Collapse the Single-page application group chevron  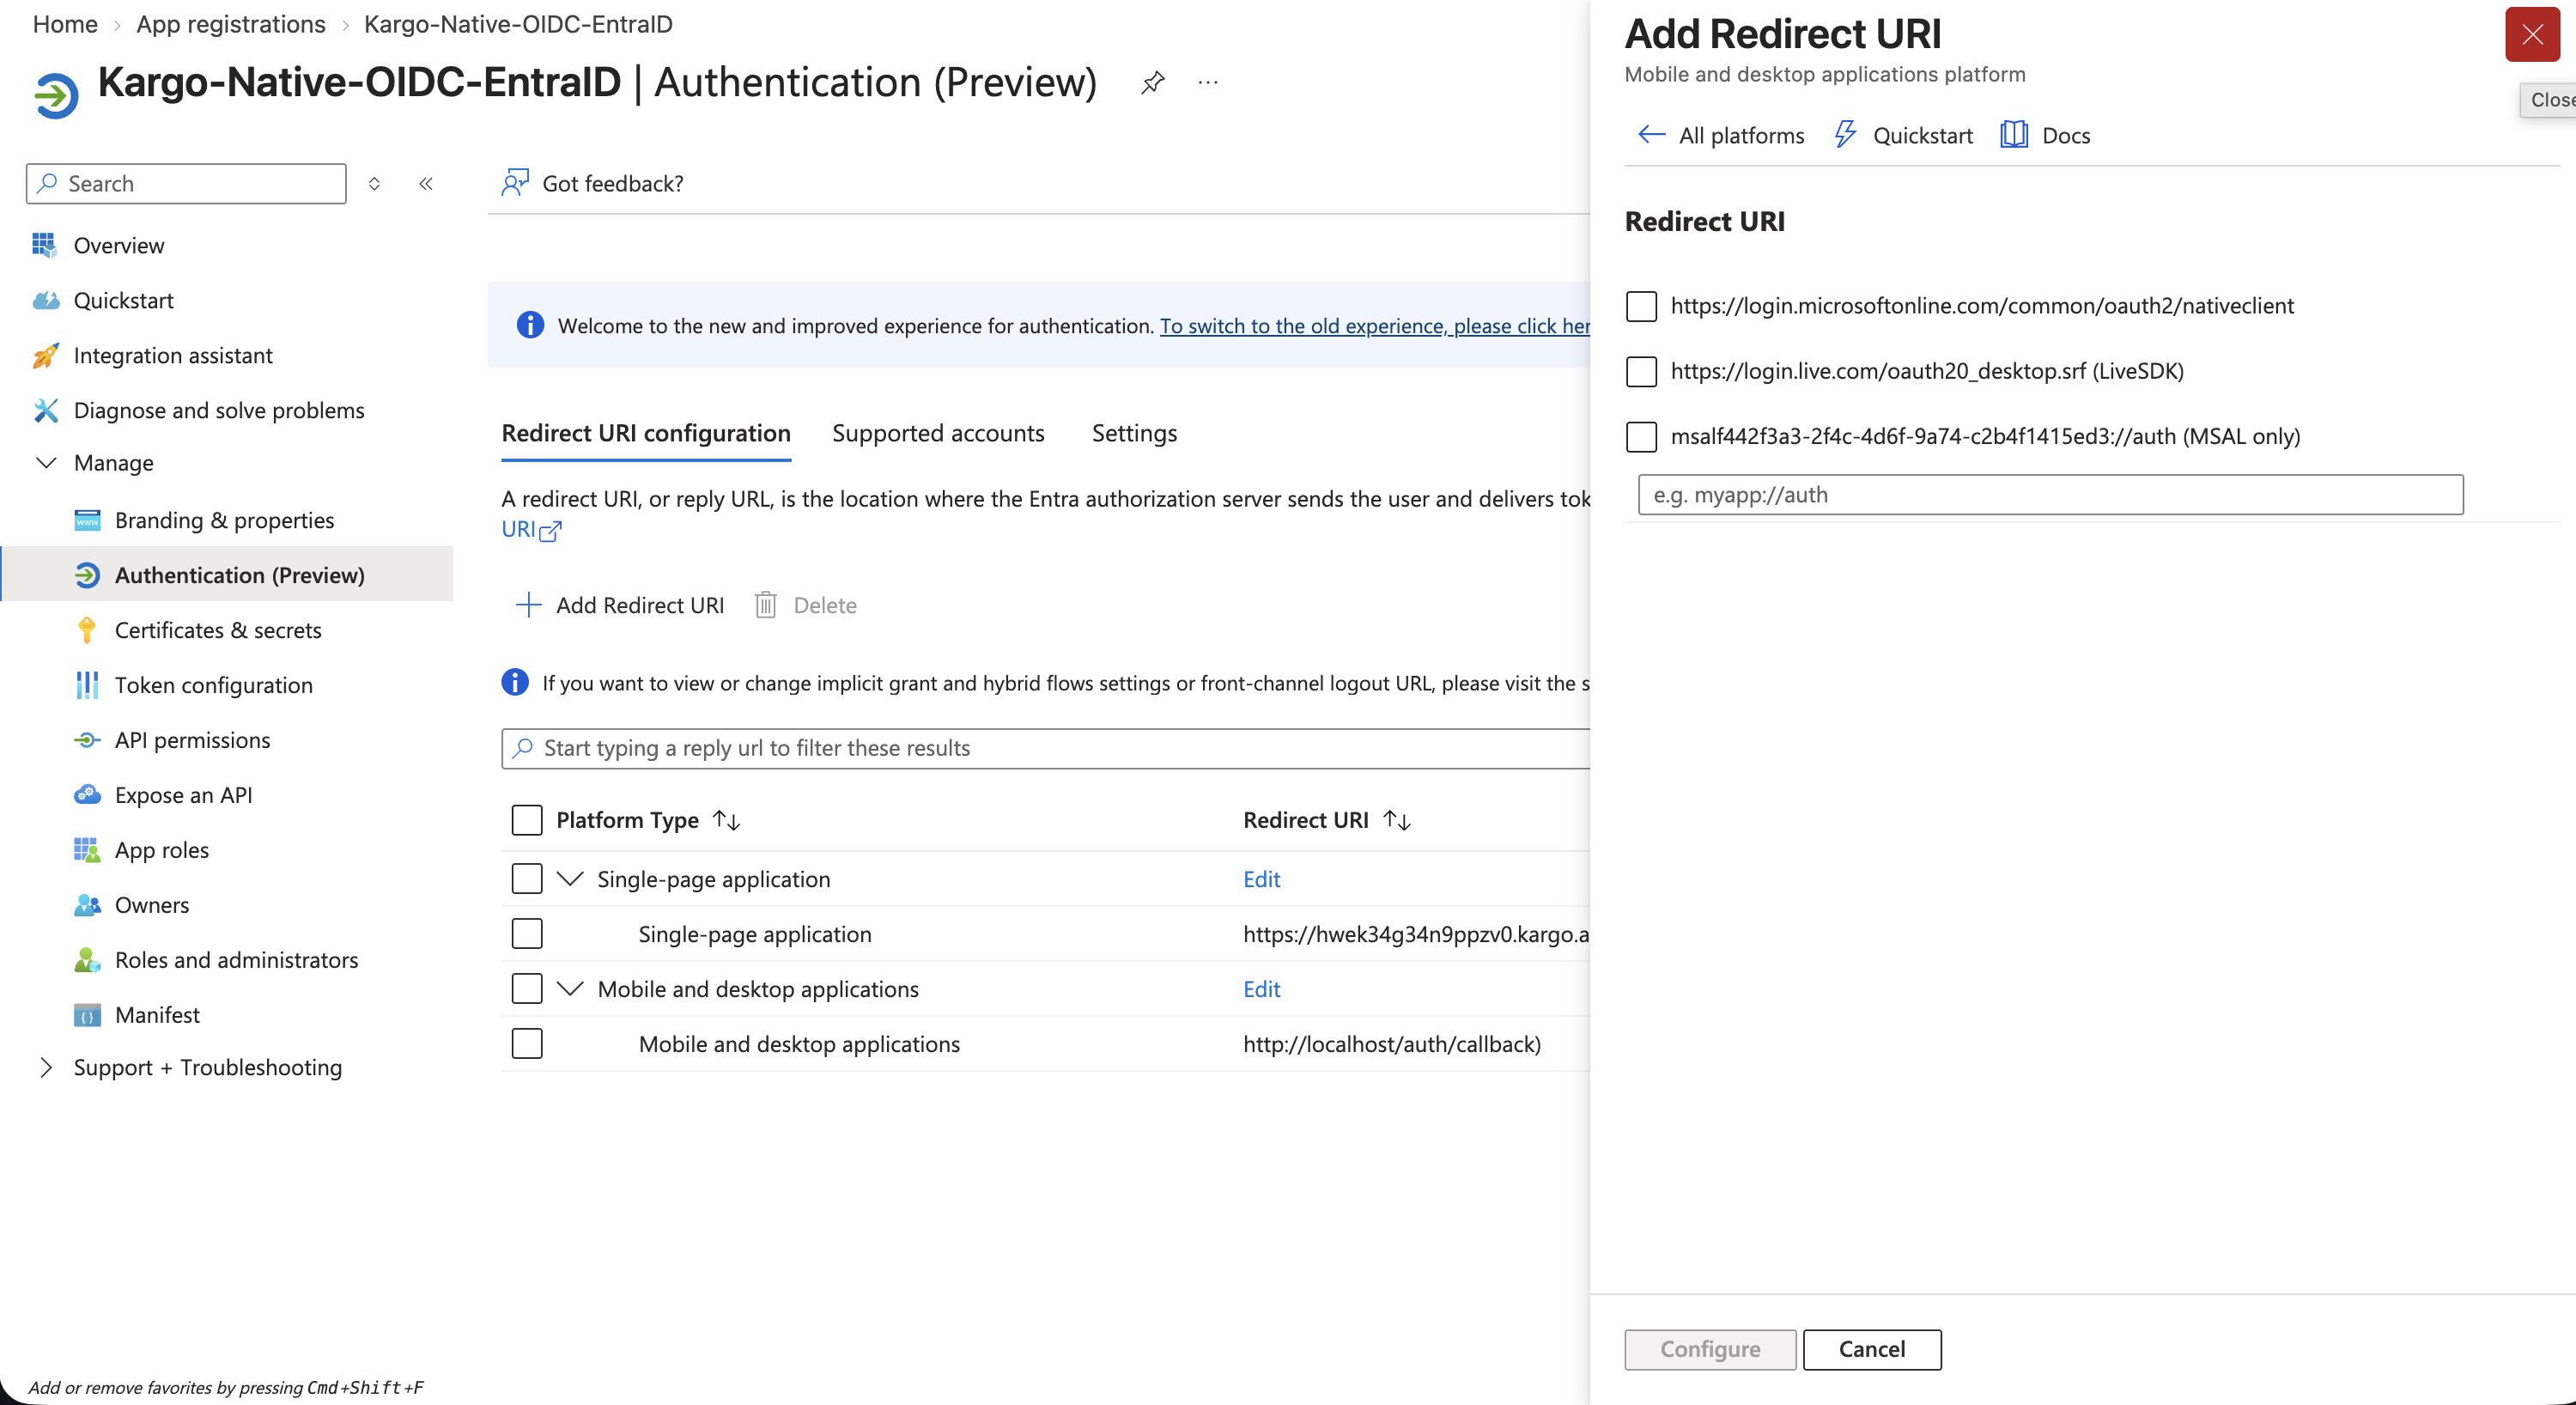(570, 879)
